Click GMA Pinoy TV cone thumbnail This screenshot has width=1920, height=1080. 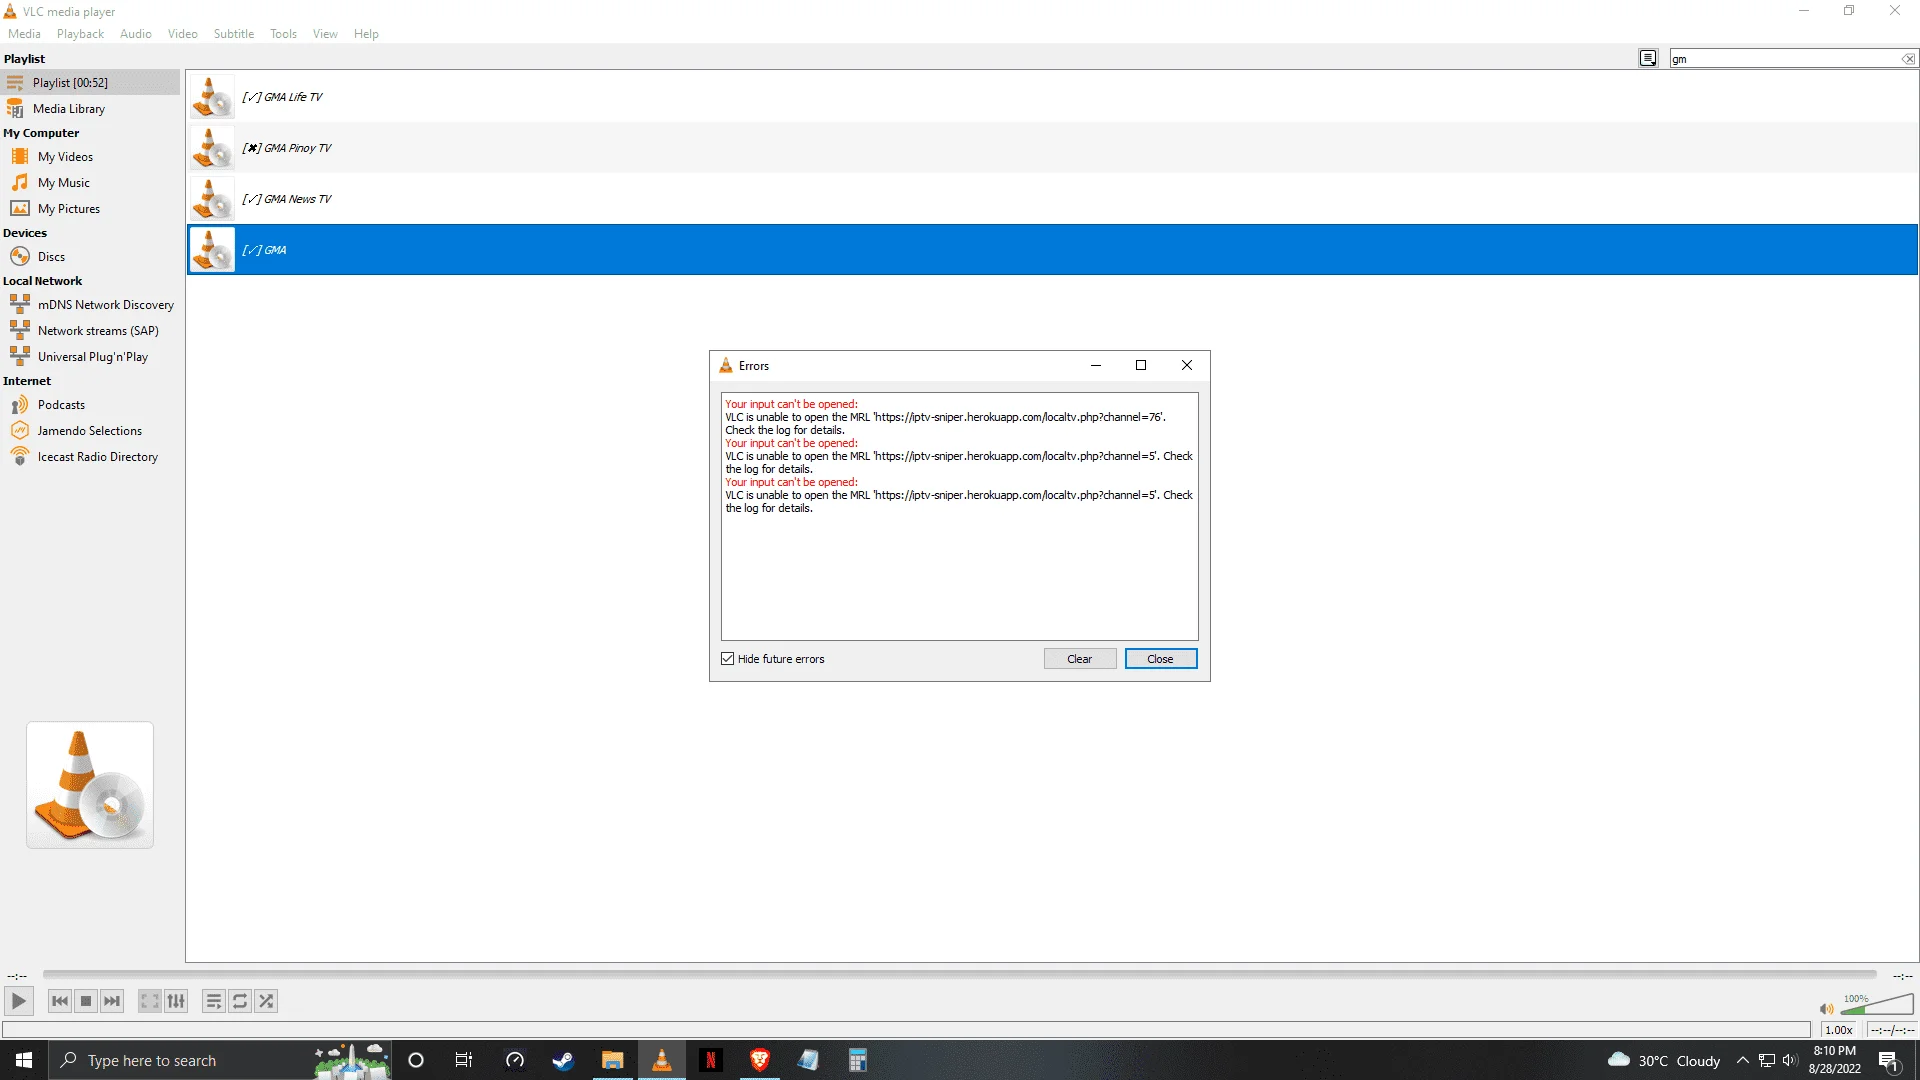[x=212, y=148]
